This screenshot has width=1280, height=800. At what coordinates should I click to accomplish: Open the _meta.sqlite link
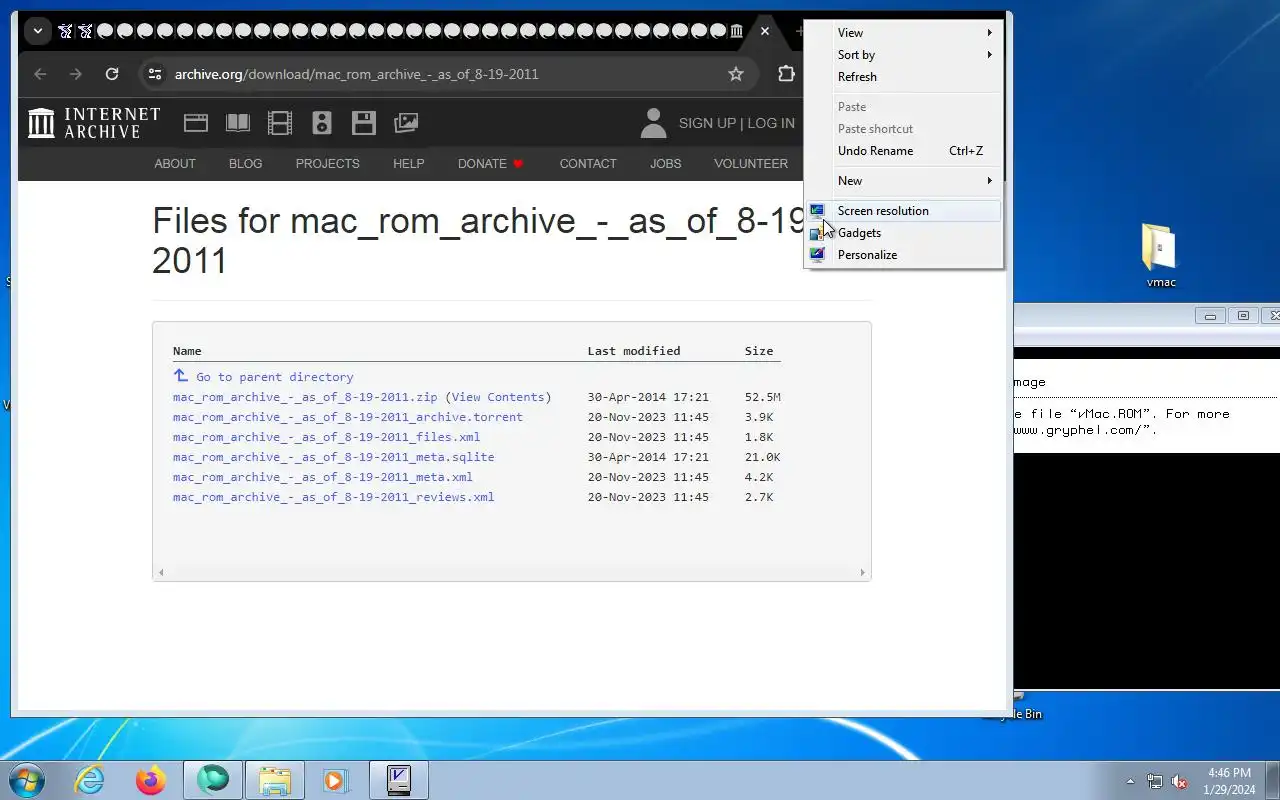tap(333, 457)
